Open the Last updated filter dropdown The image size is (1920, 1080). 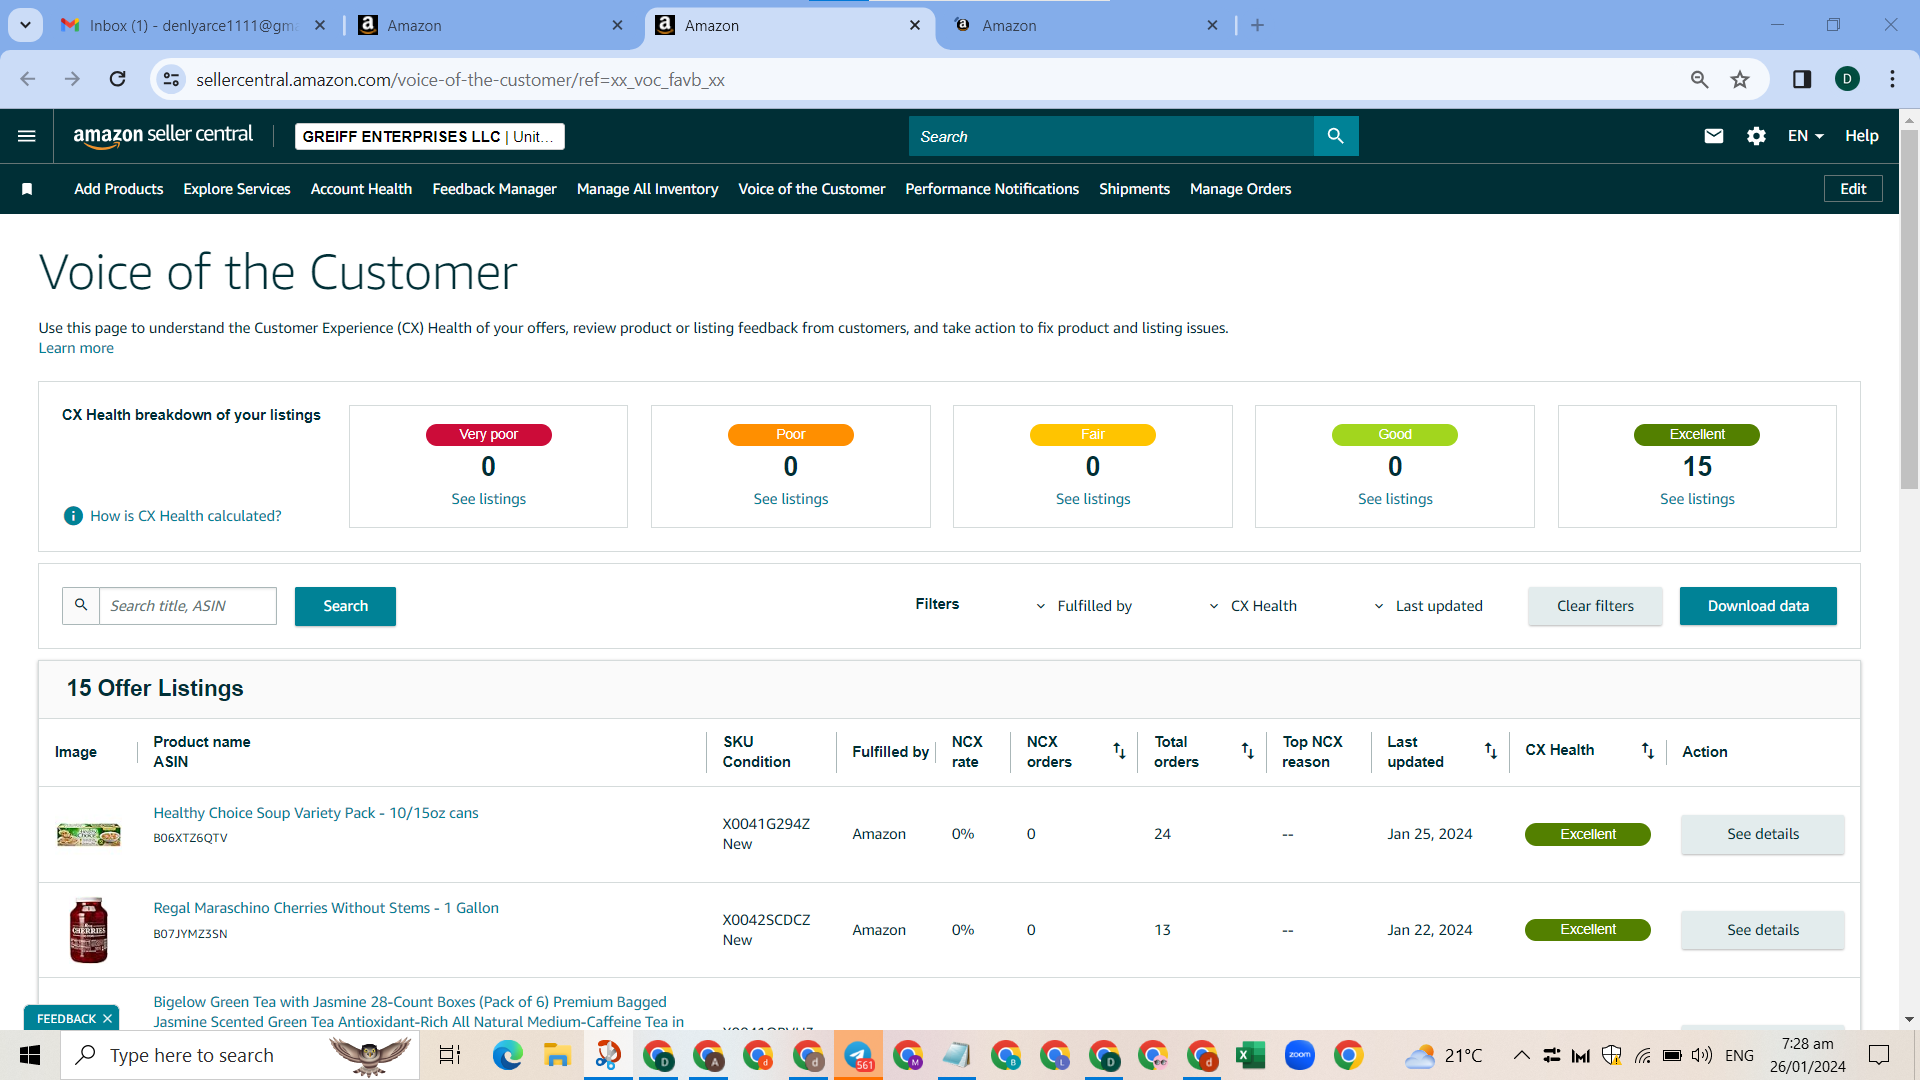pos(1427,606)
